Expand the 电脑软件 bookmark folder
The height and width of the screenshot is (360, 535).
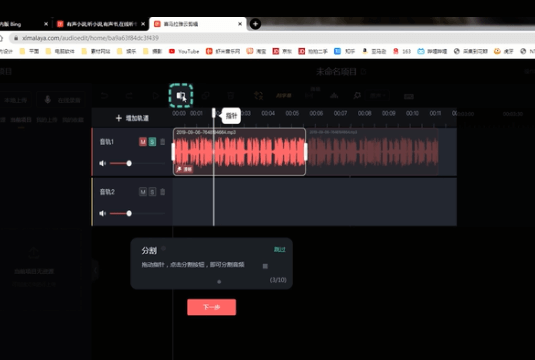coord(60,51)
